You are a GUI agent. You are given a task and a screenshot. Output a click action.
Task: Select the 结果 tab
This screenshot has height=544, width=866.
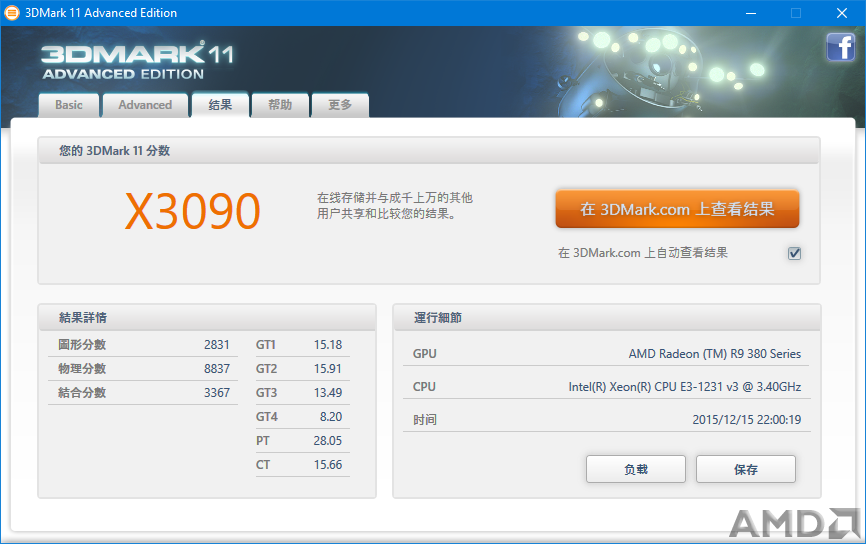[220, 104]
